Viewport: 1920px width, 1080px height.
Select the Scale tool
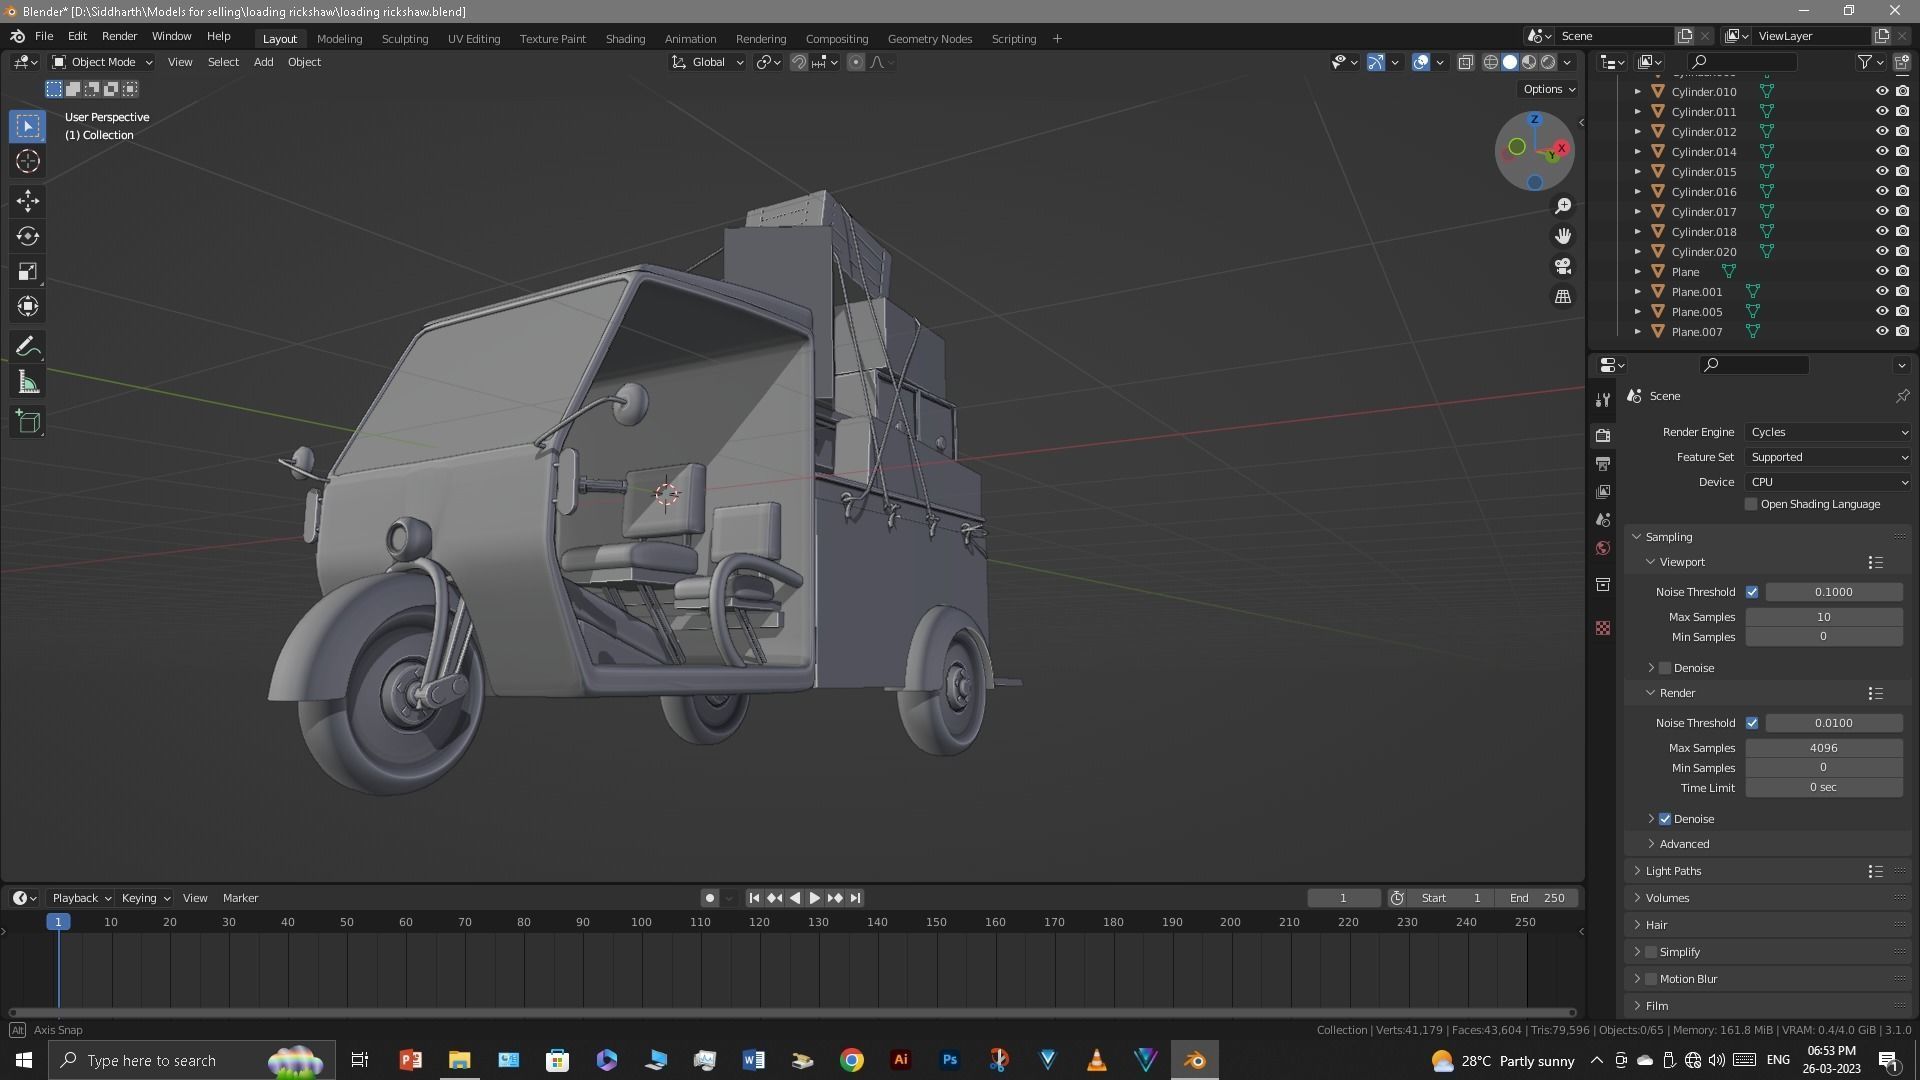[x=28, y=271]
